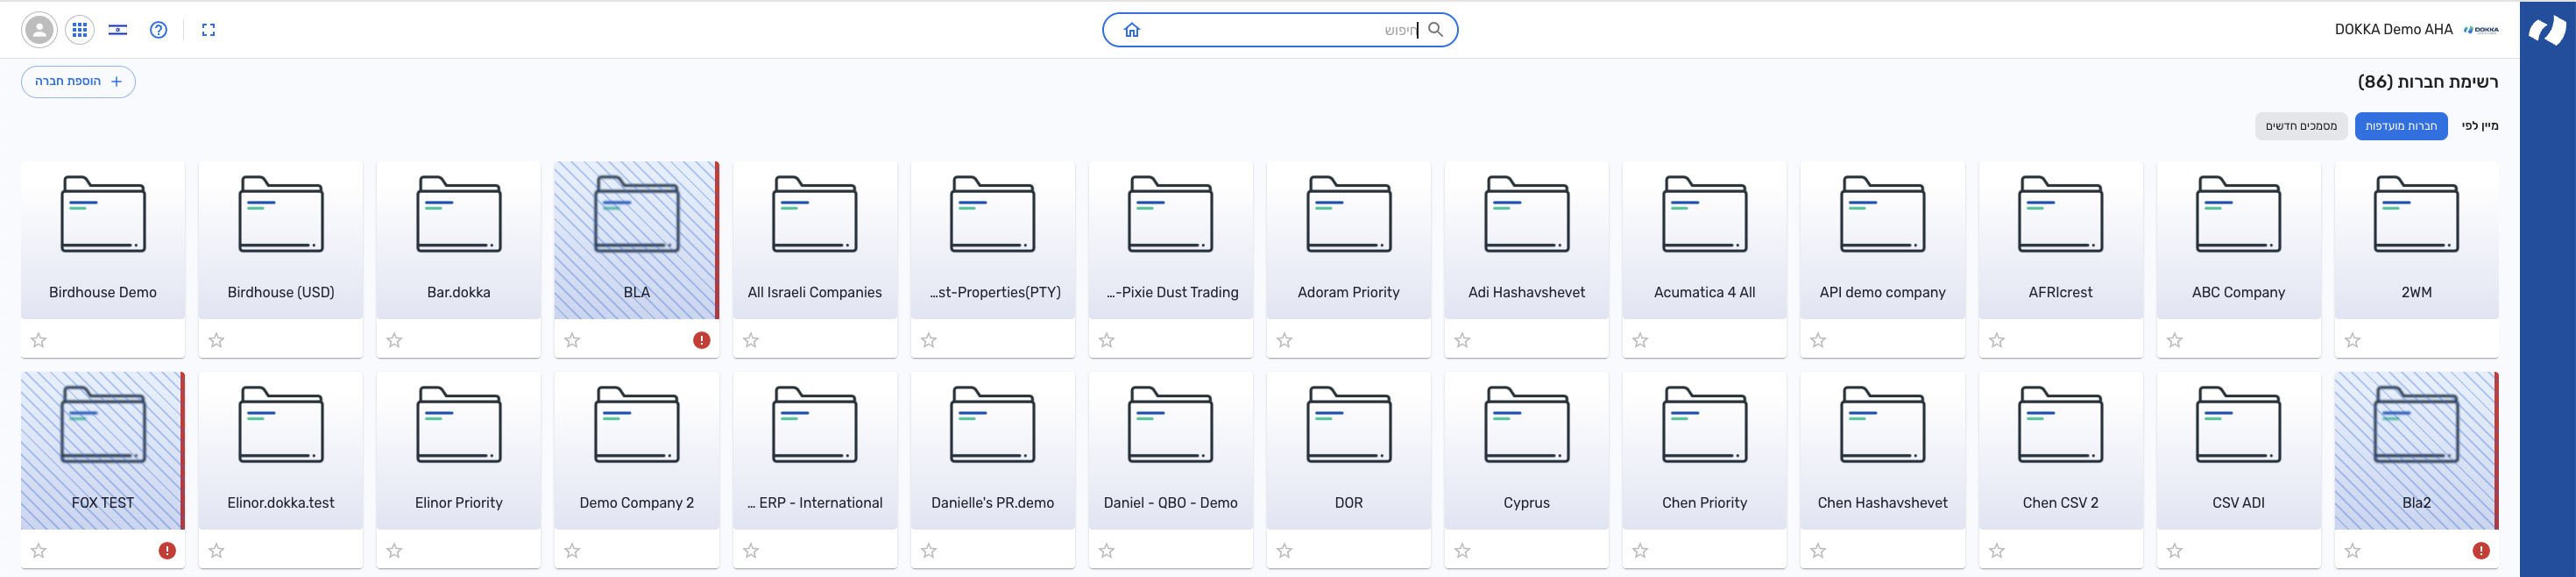The height and width of the screenshot is (577, 2576).
Task: Toggle favorite star for BLA
Action: pyautogui.click(x=572, y=340)
